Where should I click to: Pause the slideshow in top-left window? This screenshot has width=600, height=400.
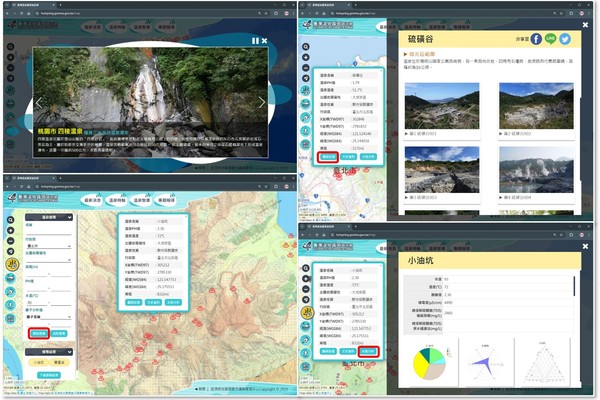point(255,41)
